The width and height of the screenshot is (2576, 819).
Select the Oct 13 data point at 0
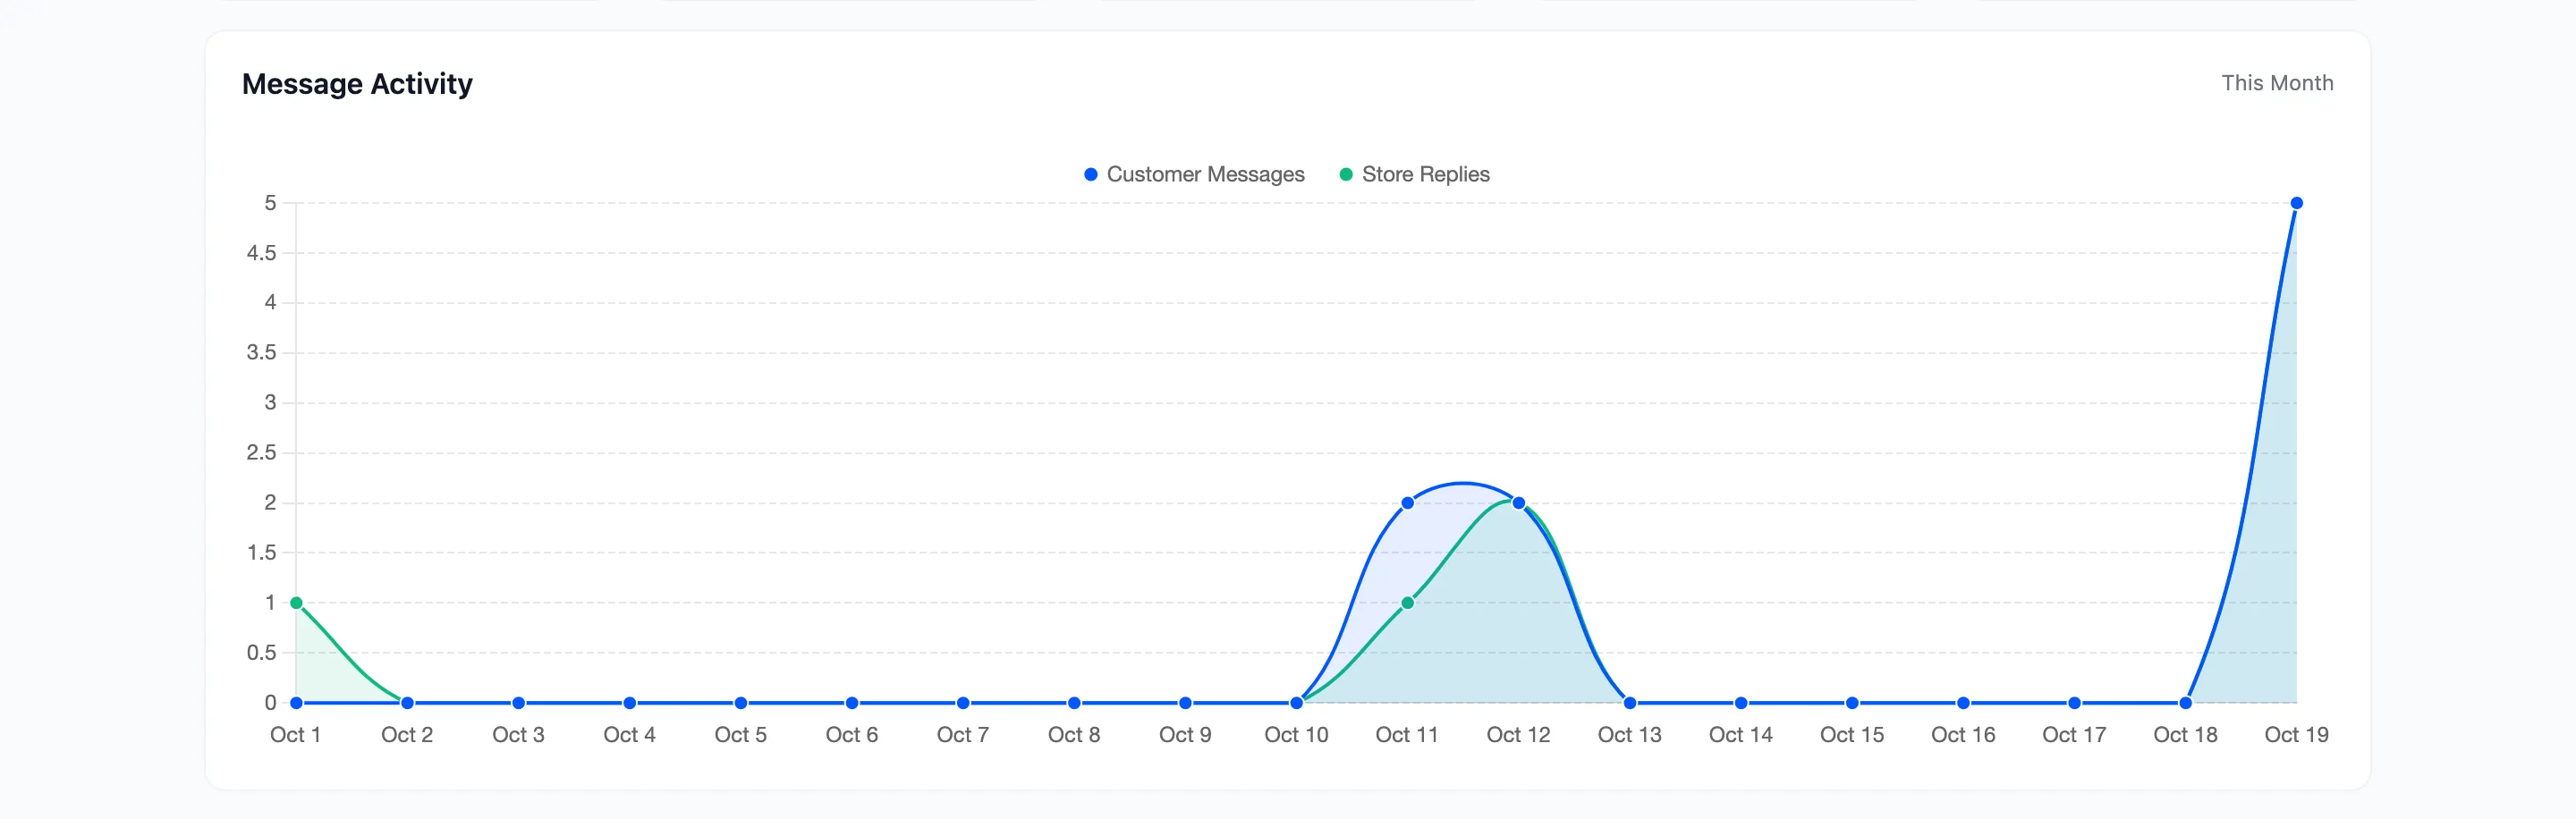pos(1629,703)
